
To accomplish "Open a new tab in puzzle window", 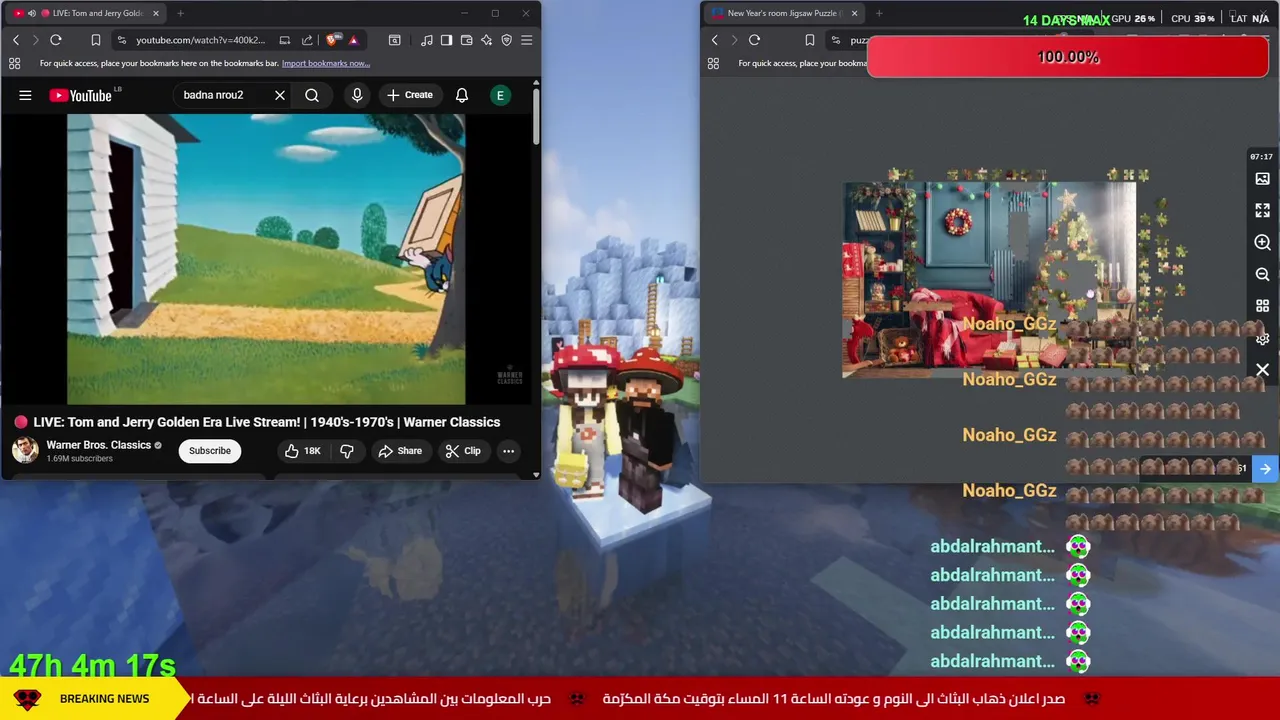I will point(879,13).
